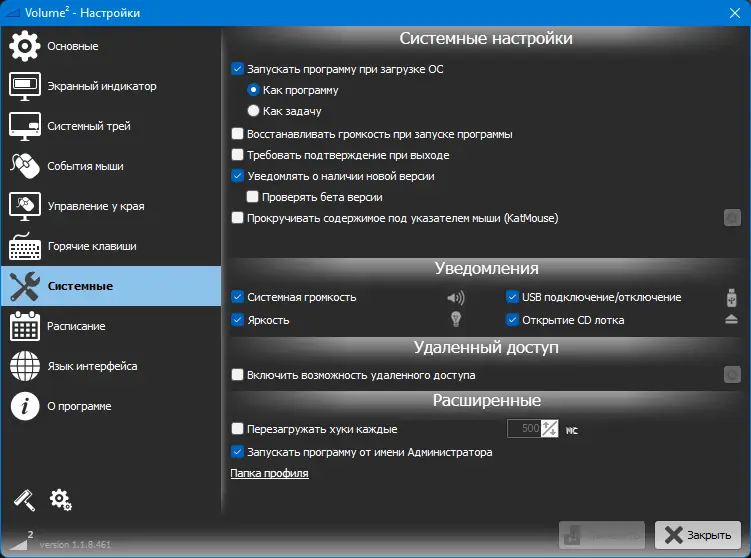
Task: Open the Расписание section
Action: point(111,326)
